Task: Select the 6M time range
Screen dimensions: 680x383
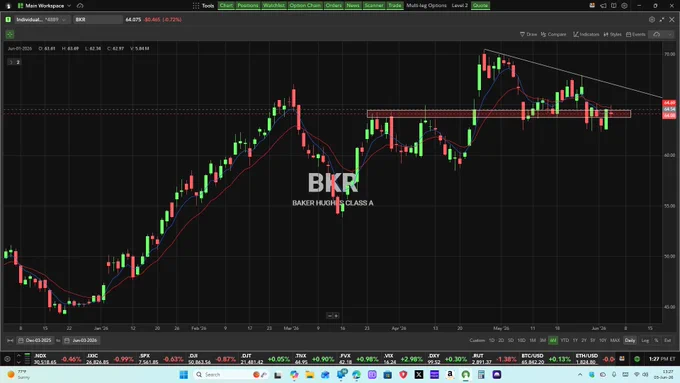Action: coord(553,340)
